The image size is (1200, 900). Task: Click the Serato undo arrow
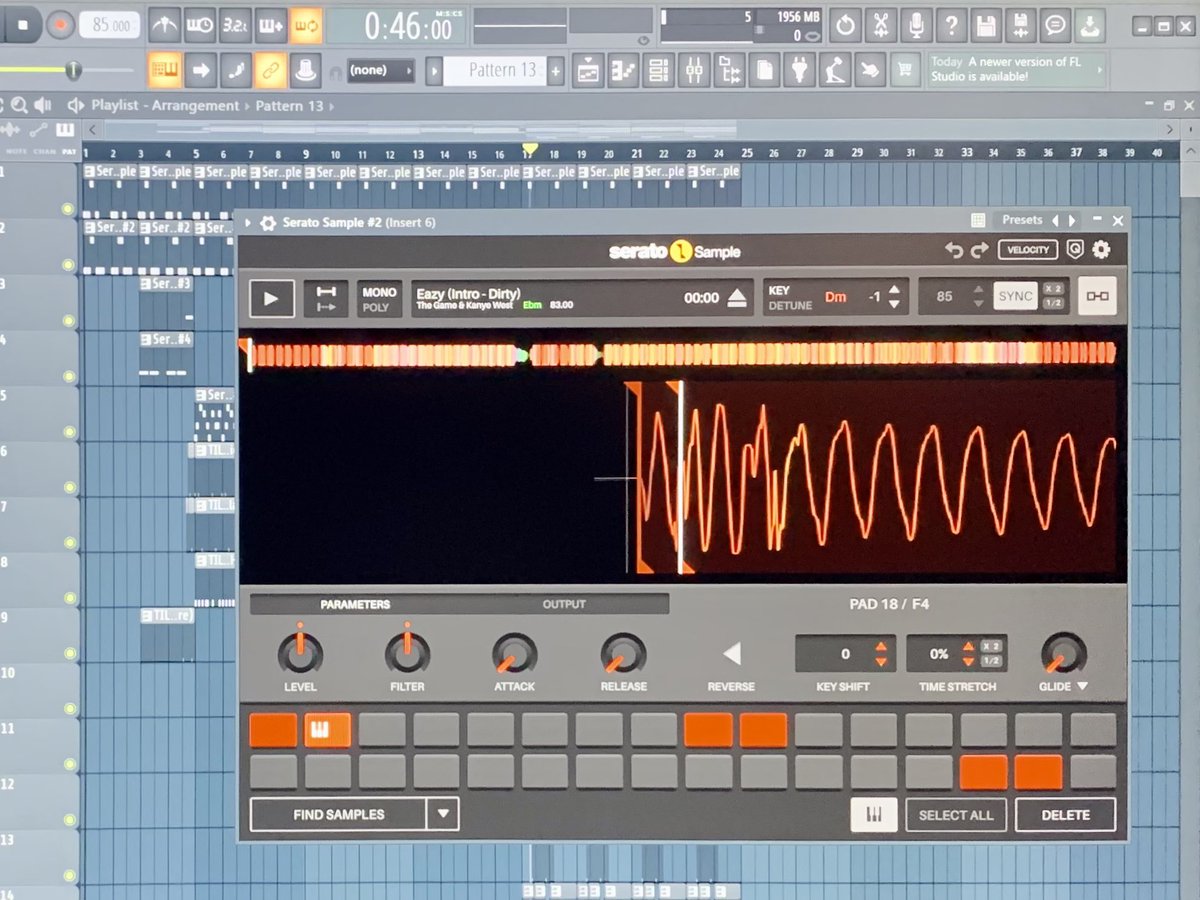coord(954,250)
